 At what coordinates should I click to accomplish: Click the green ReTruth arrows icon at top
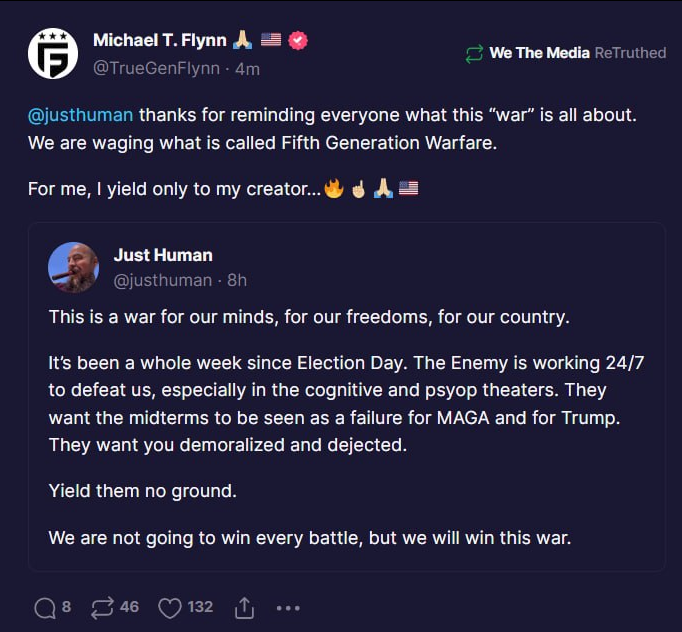click(474, 53)
